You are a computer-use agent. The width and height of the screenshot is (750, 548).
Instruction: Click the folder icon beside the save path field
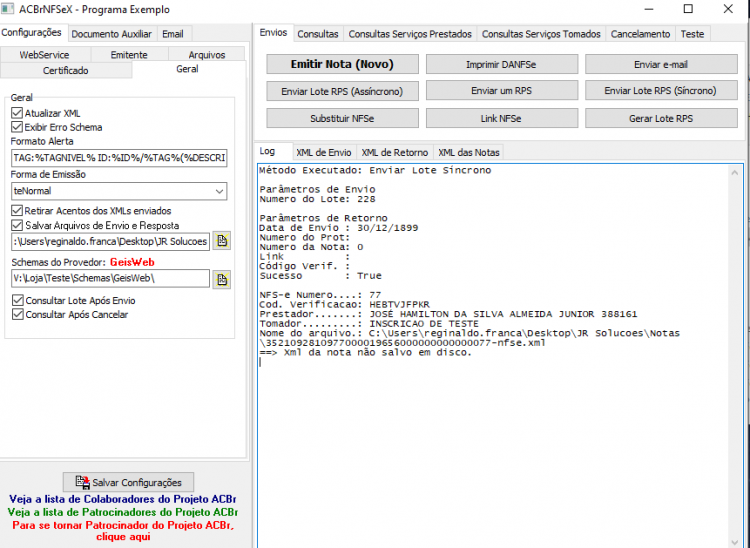[221, 241]
